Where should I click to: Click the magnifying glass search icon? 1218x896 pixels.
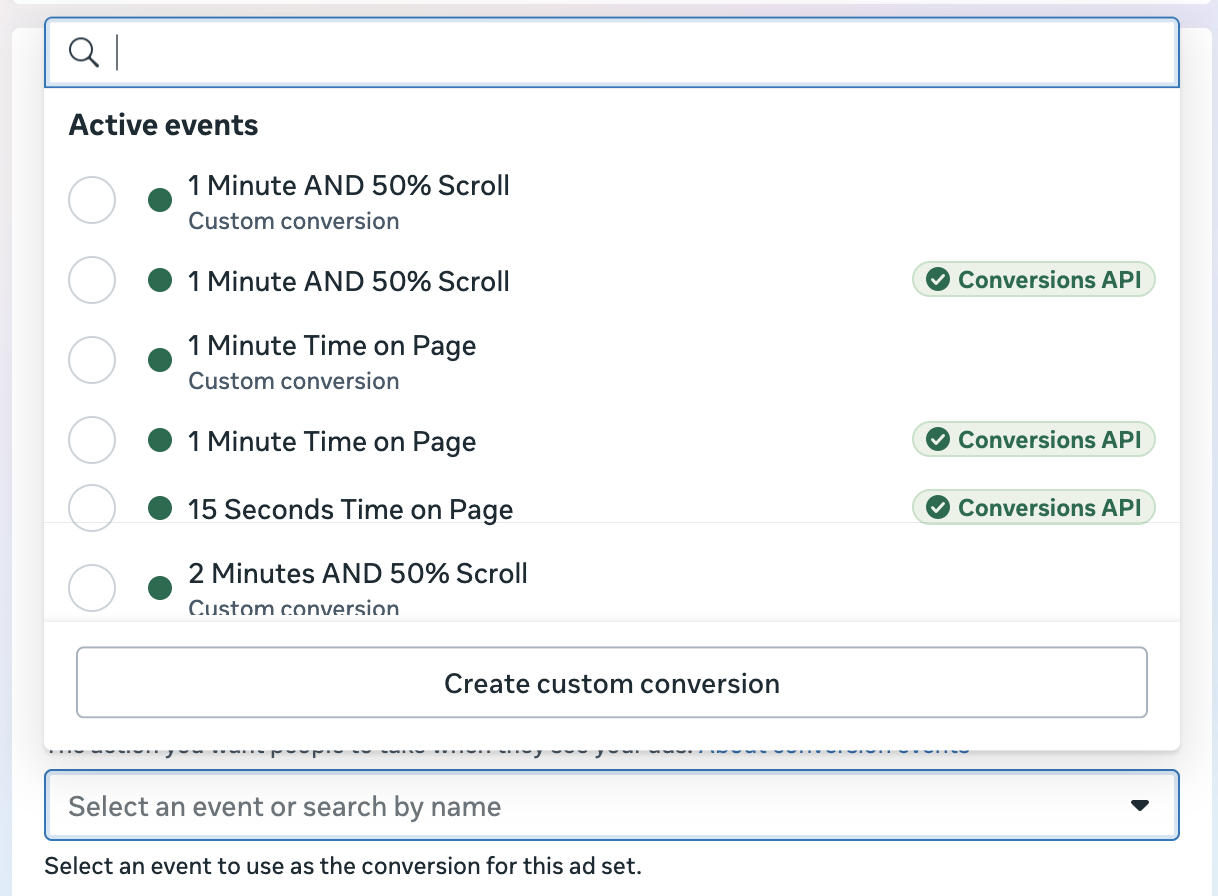click(84, 52)
